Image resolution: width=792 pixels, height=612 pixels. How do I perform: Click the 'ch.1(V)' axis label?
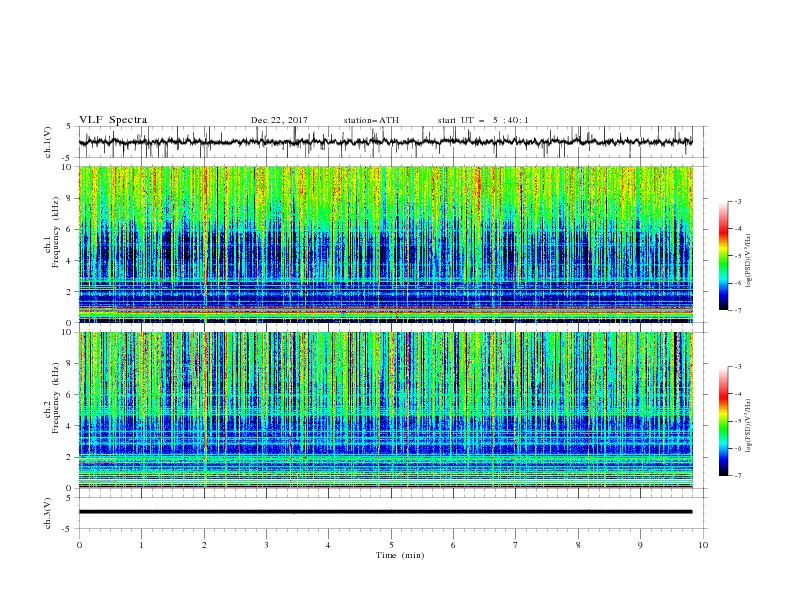tap(48, 142)
